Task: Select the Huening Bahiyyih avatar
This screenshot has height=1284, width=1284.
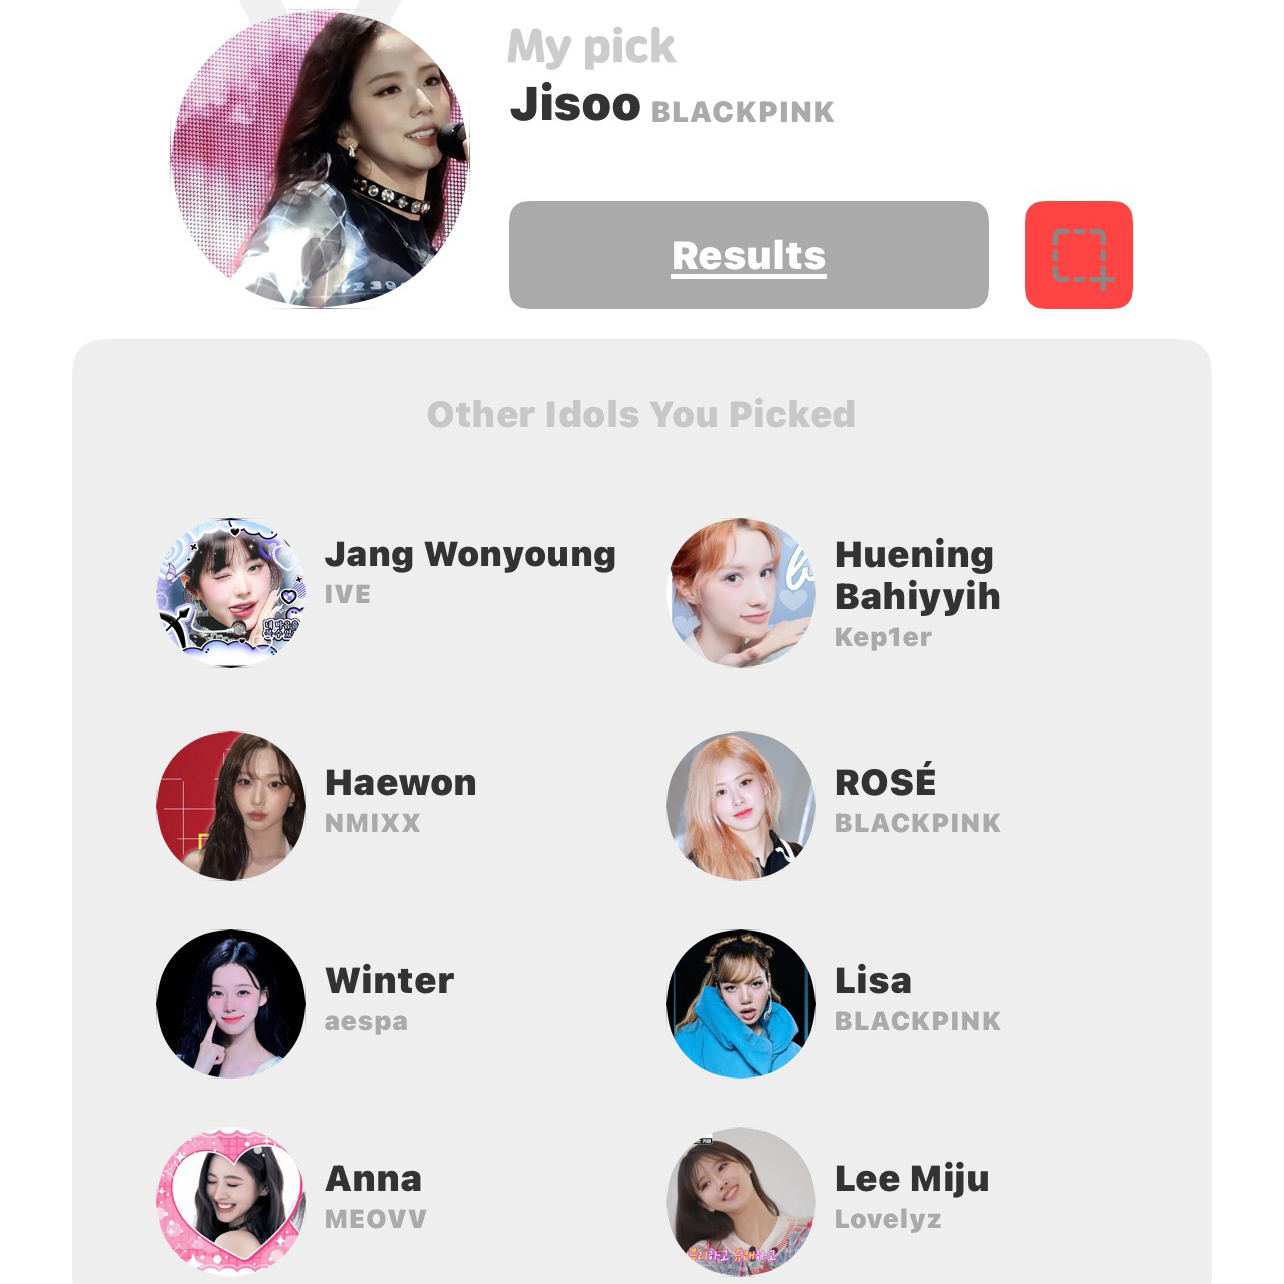Action: coord(741,592)
